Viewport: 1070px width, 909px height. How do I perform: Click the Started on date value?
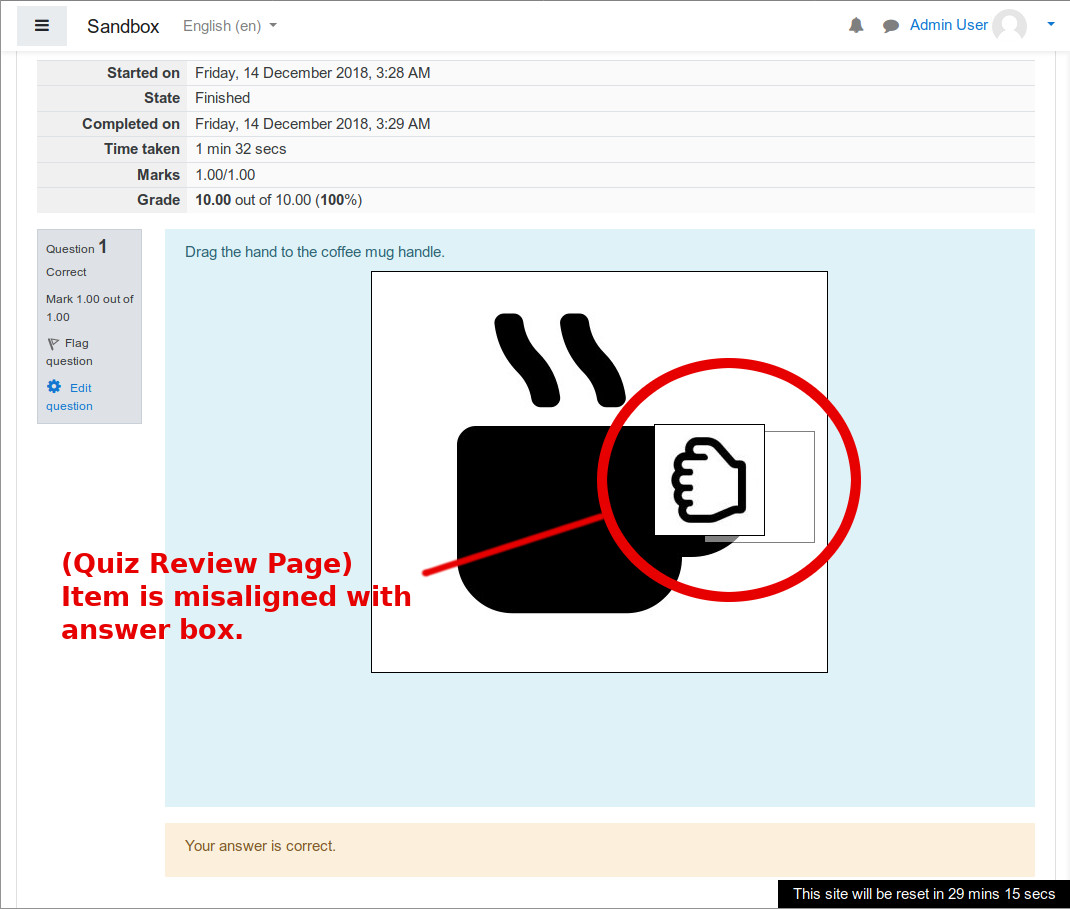(313, 73)
